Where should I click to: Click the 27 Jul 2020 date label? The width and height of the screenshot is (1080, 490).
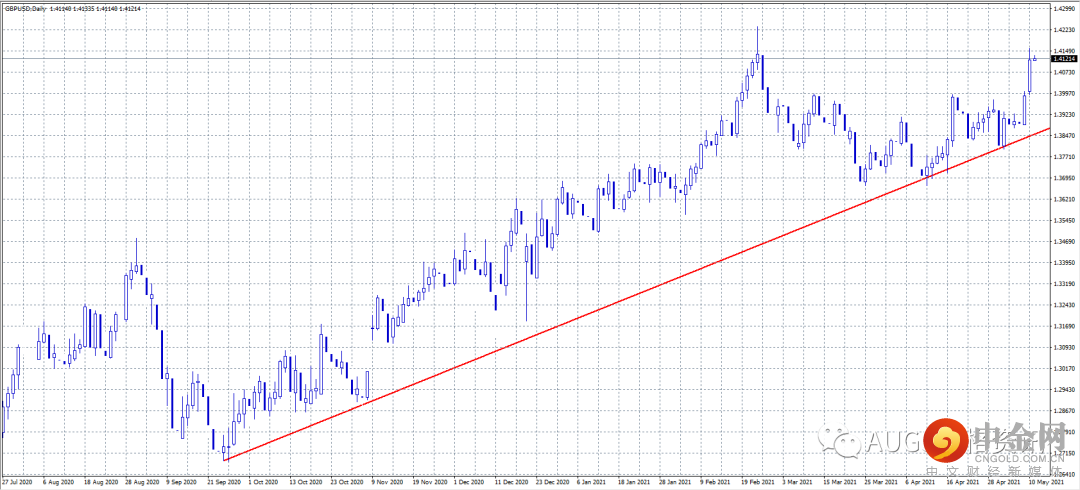pyautogui.click(x=15, y=484)
